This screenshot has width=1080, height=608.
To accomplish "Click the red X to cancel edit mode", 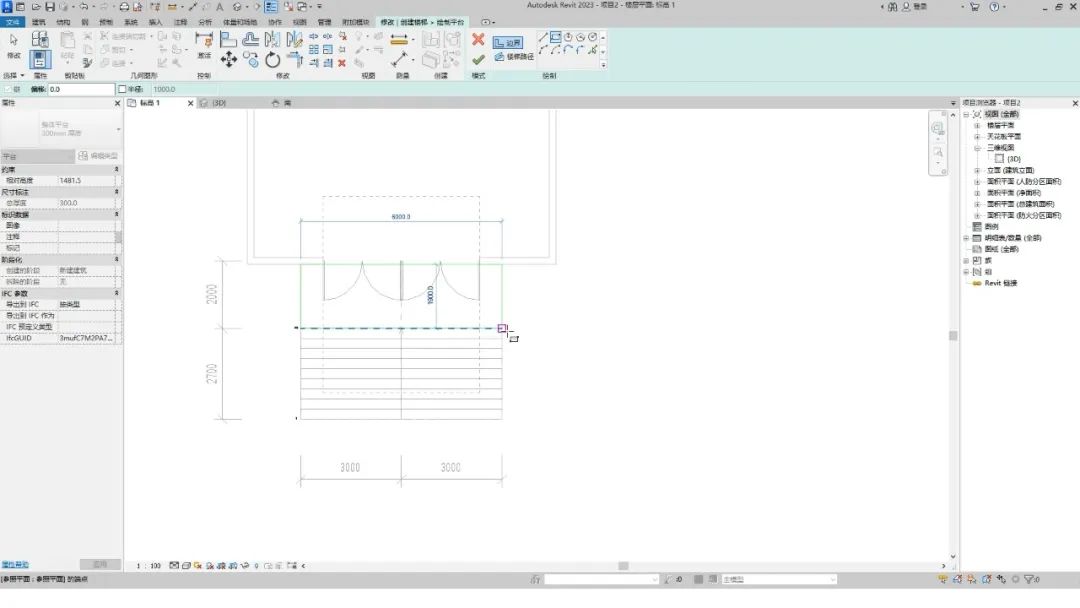I will 478,39.
